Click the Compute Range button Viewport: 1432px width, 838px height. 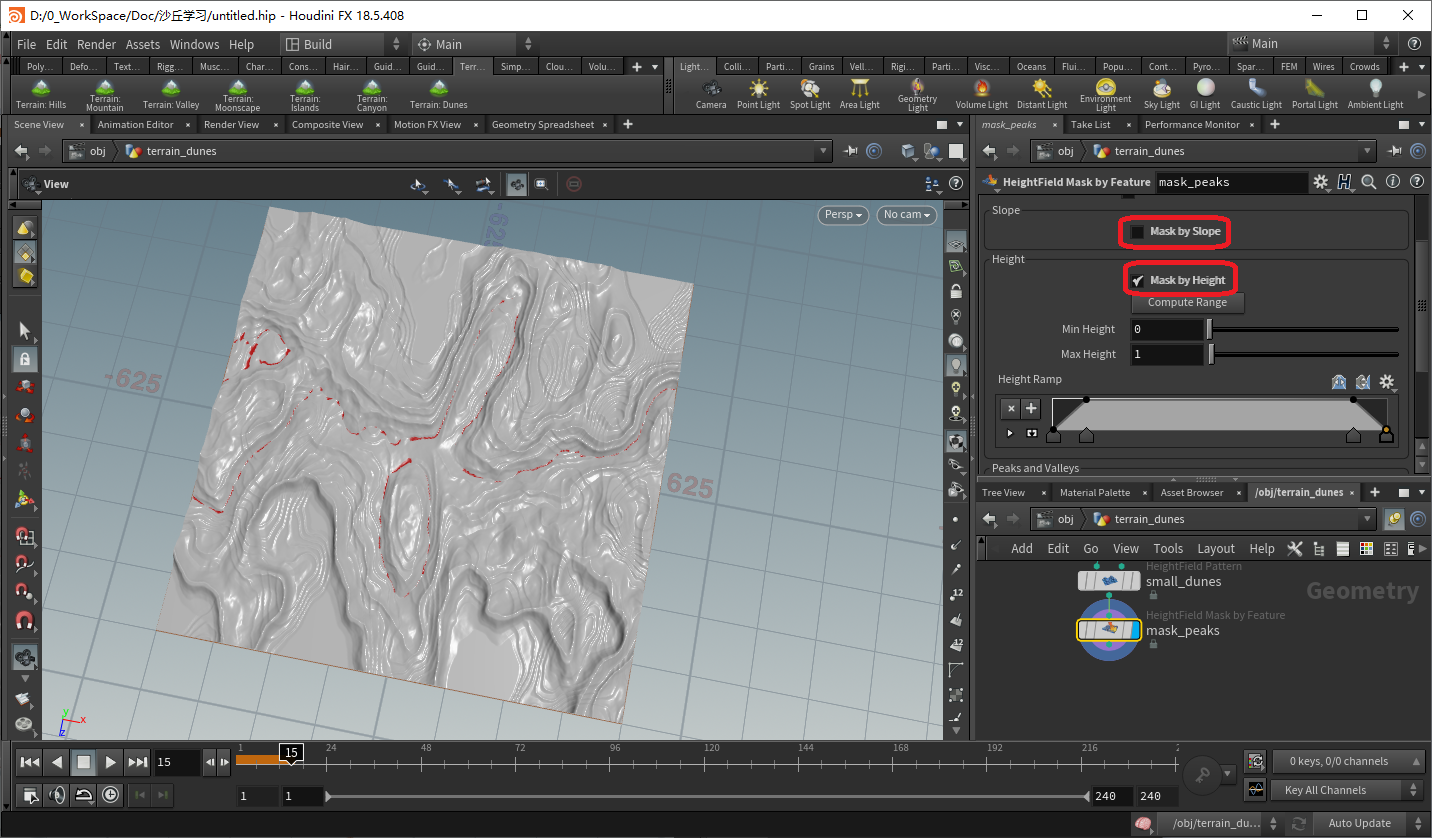pos(1186,303)
